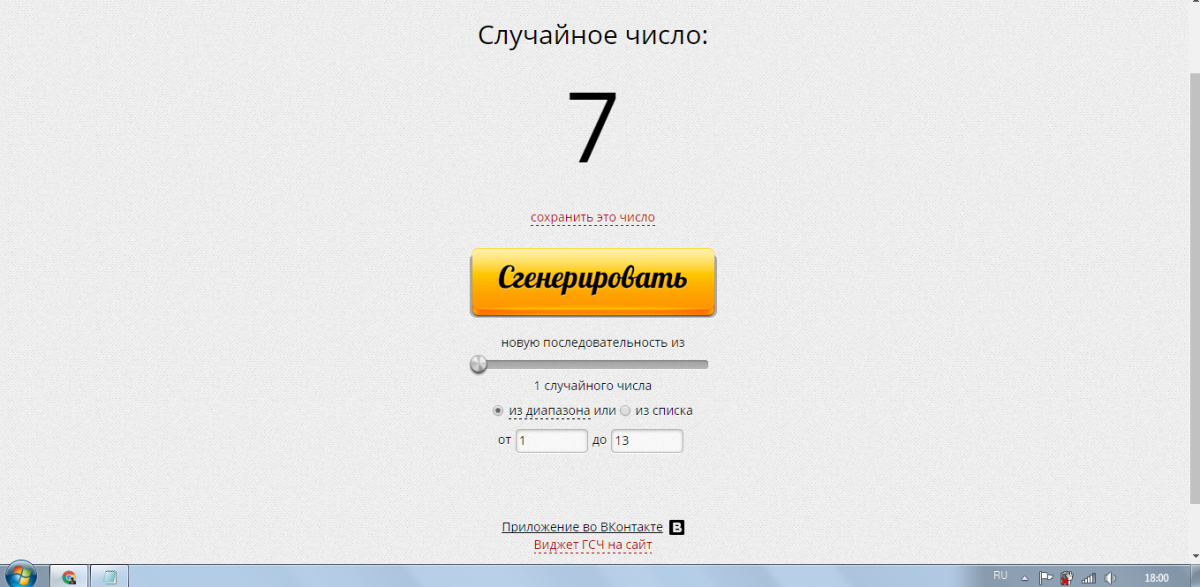Open the notepad document taskbar icon
The image size is (1200, 587).
pos(110,576)
